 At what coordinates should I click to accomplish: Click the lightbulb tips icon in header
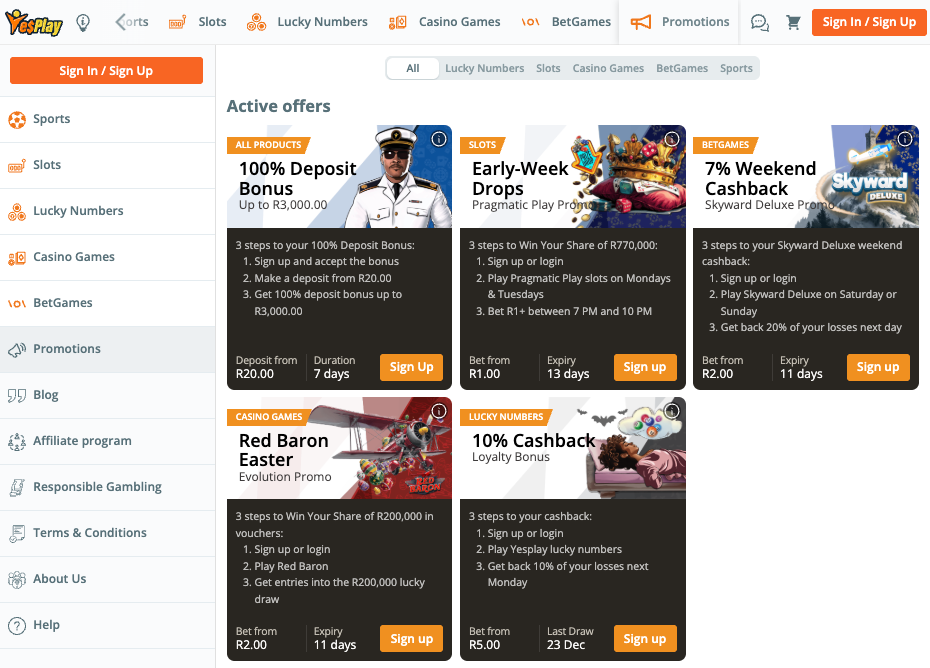(83, 22)
